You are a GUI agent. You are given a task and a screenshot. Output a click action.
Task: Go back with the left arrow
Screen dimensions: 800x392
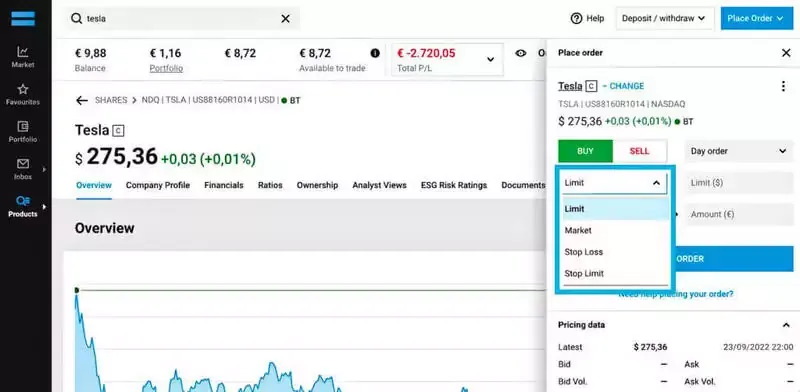[82, 100]
